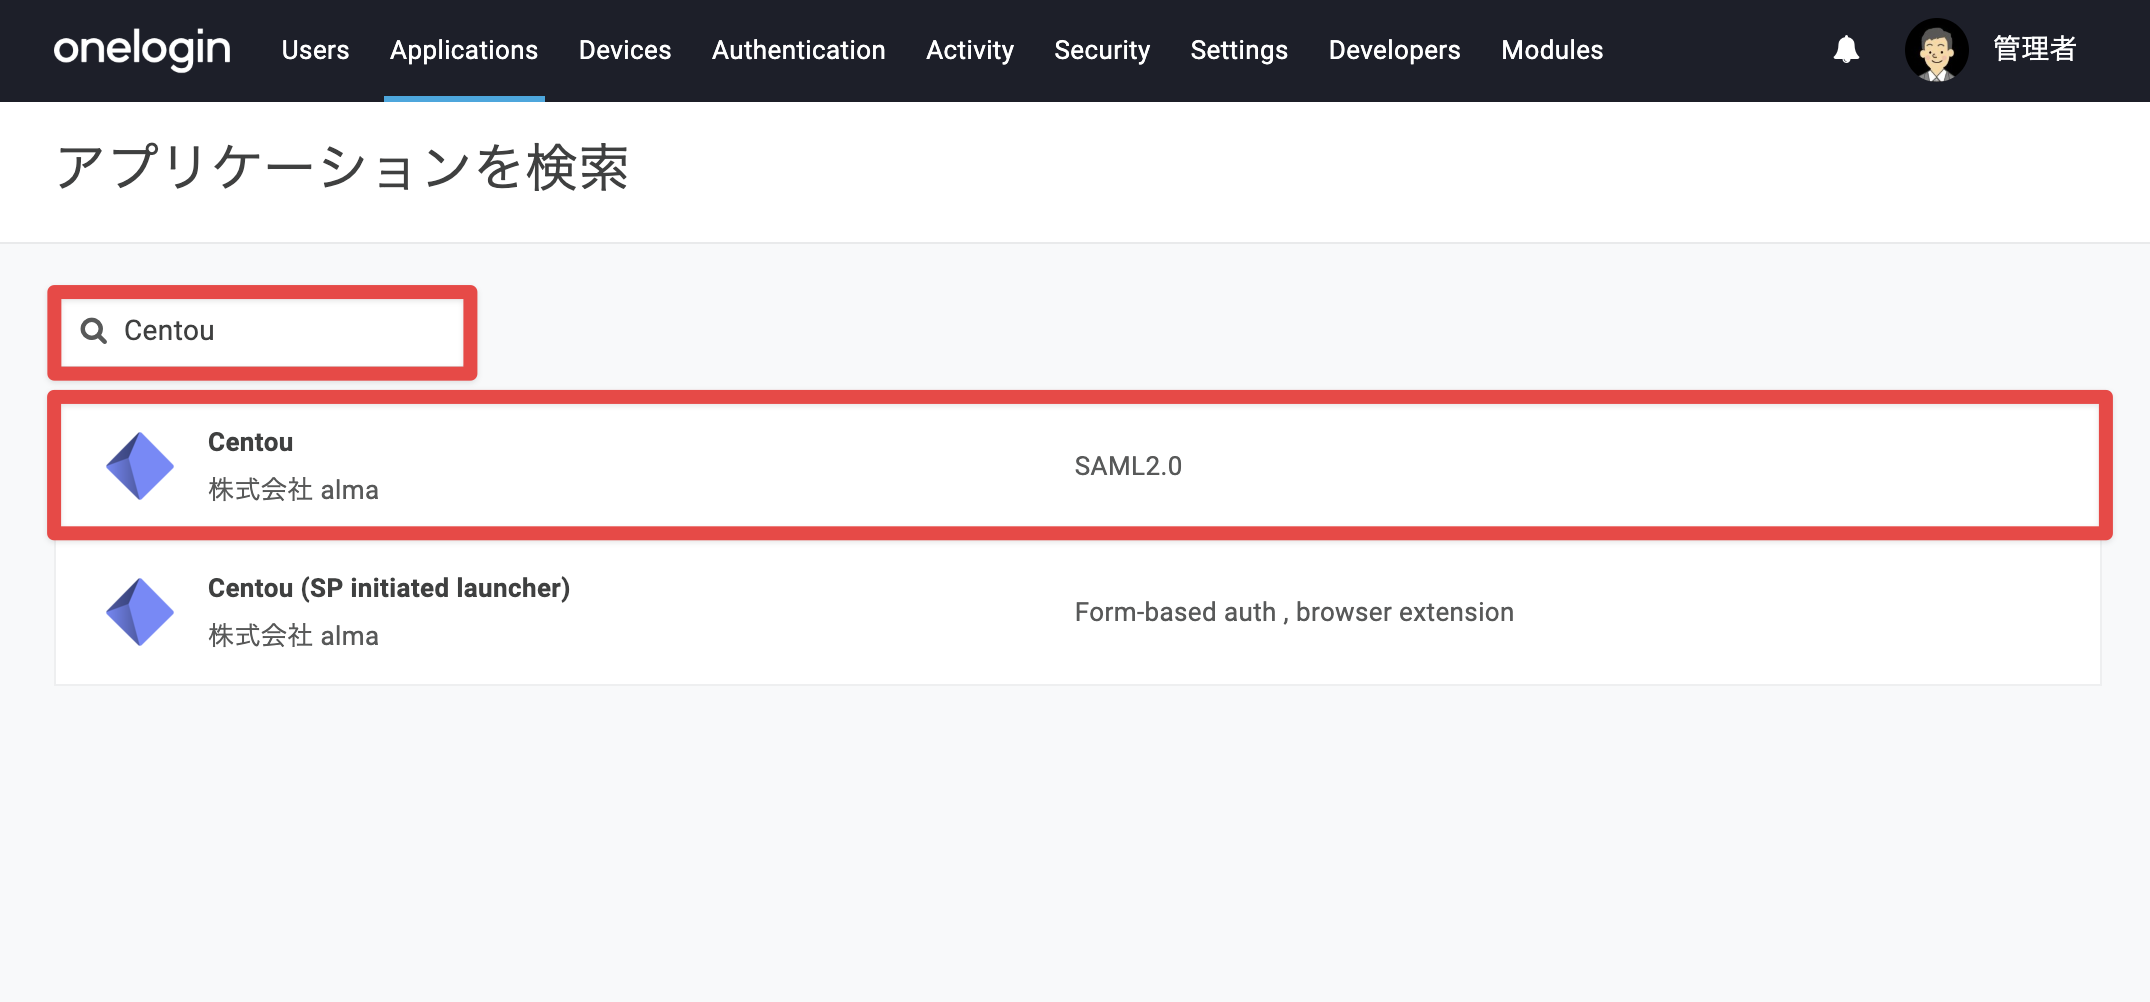Click the SAML2.0 label
The height and width of the screenshot is (1002, 2150).
point(1128,466)
